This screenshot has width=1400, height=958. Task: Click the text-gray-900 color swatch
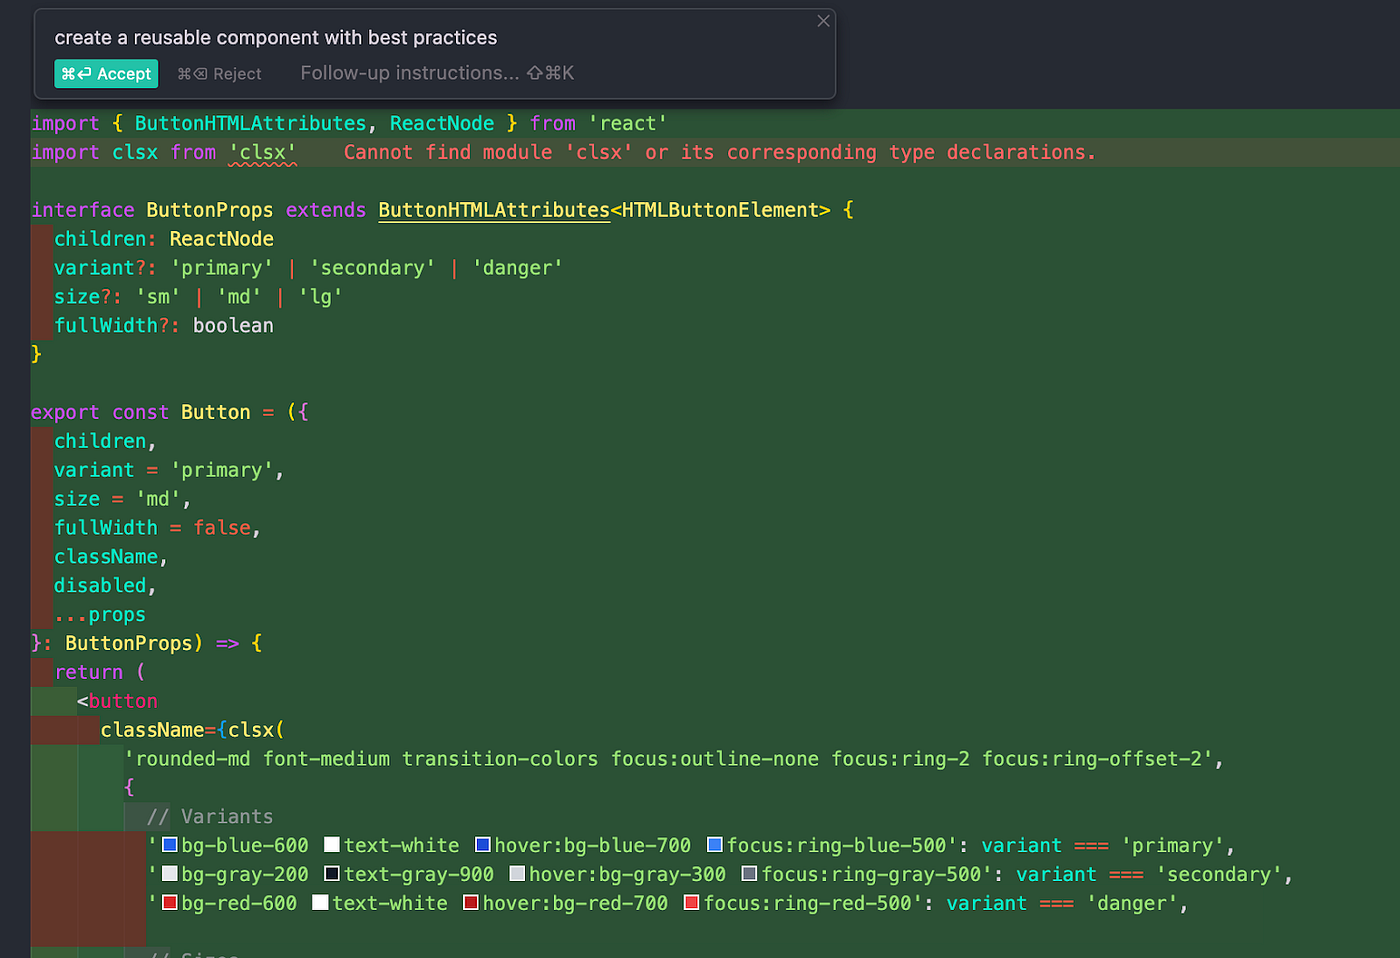tap(332, 874)
